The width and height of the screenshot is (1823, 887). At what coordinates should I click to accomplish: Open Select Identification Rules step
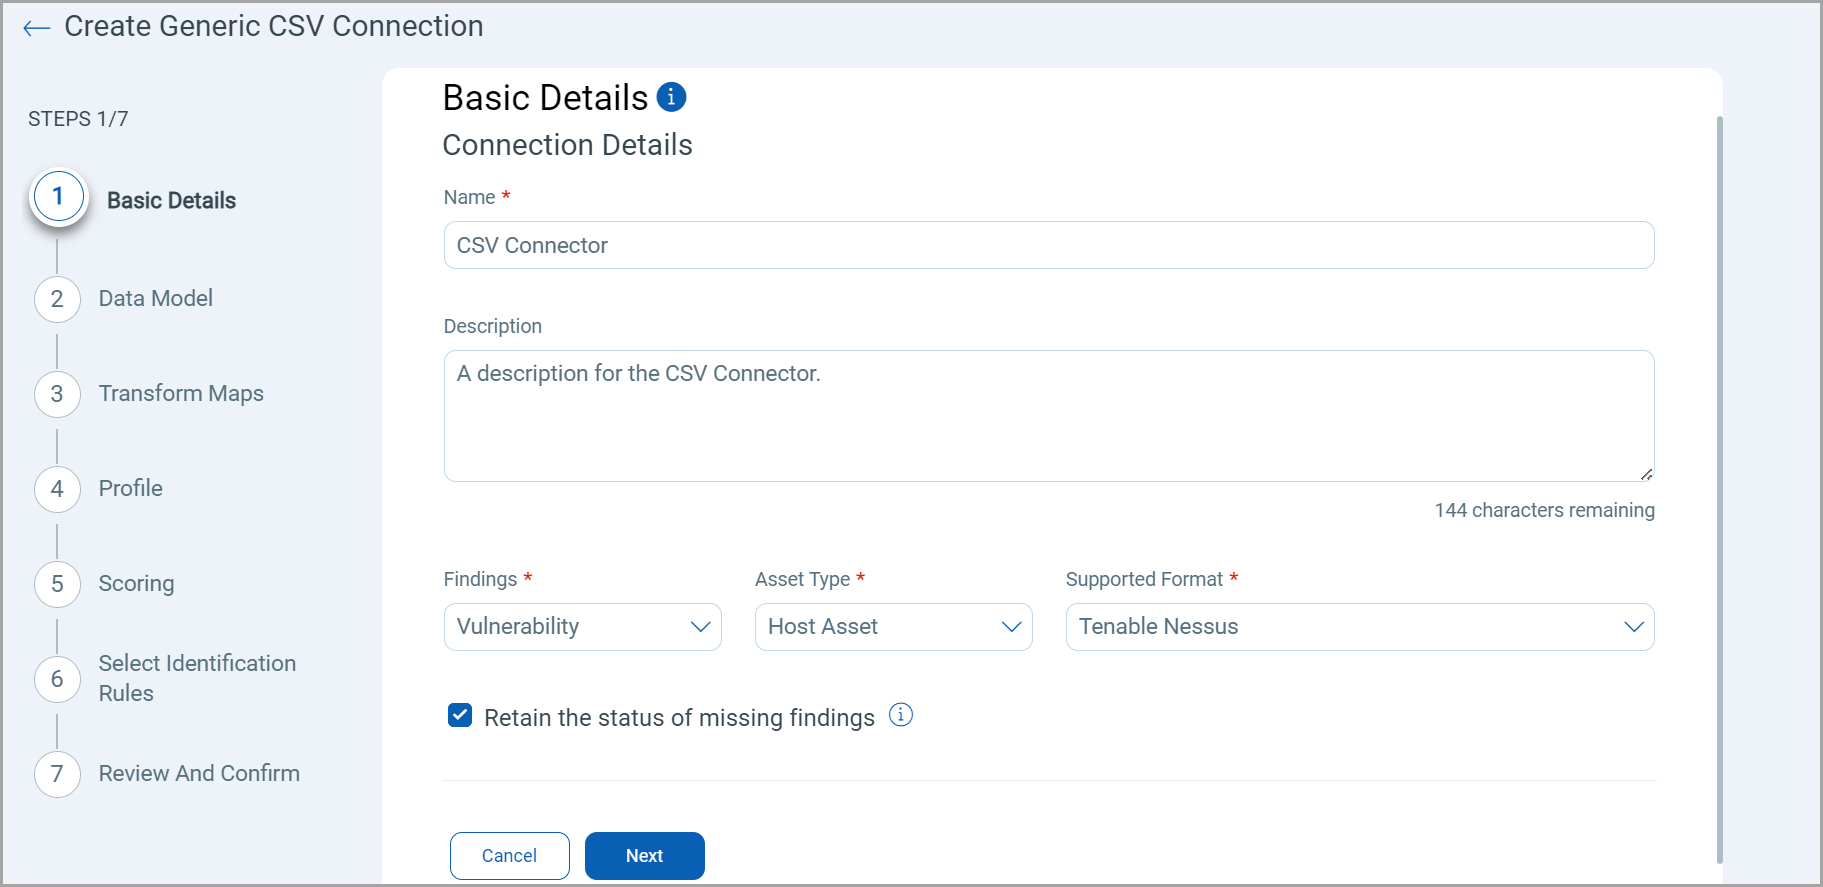[x=197, y=678]
